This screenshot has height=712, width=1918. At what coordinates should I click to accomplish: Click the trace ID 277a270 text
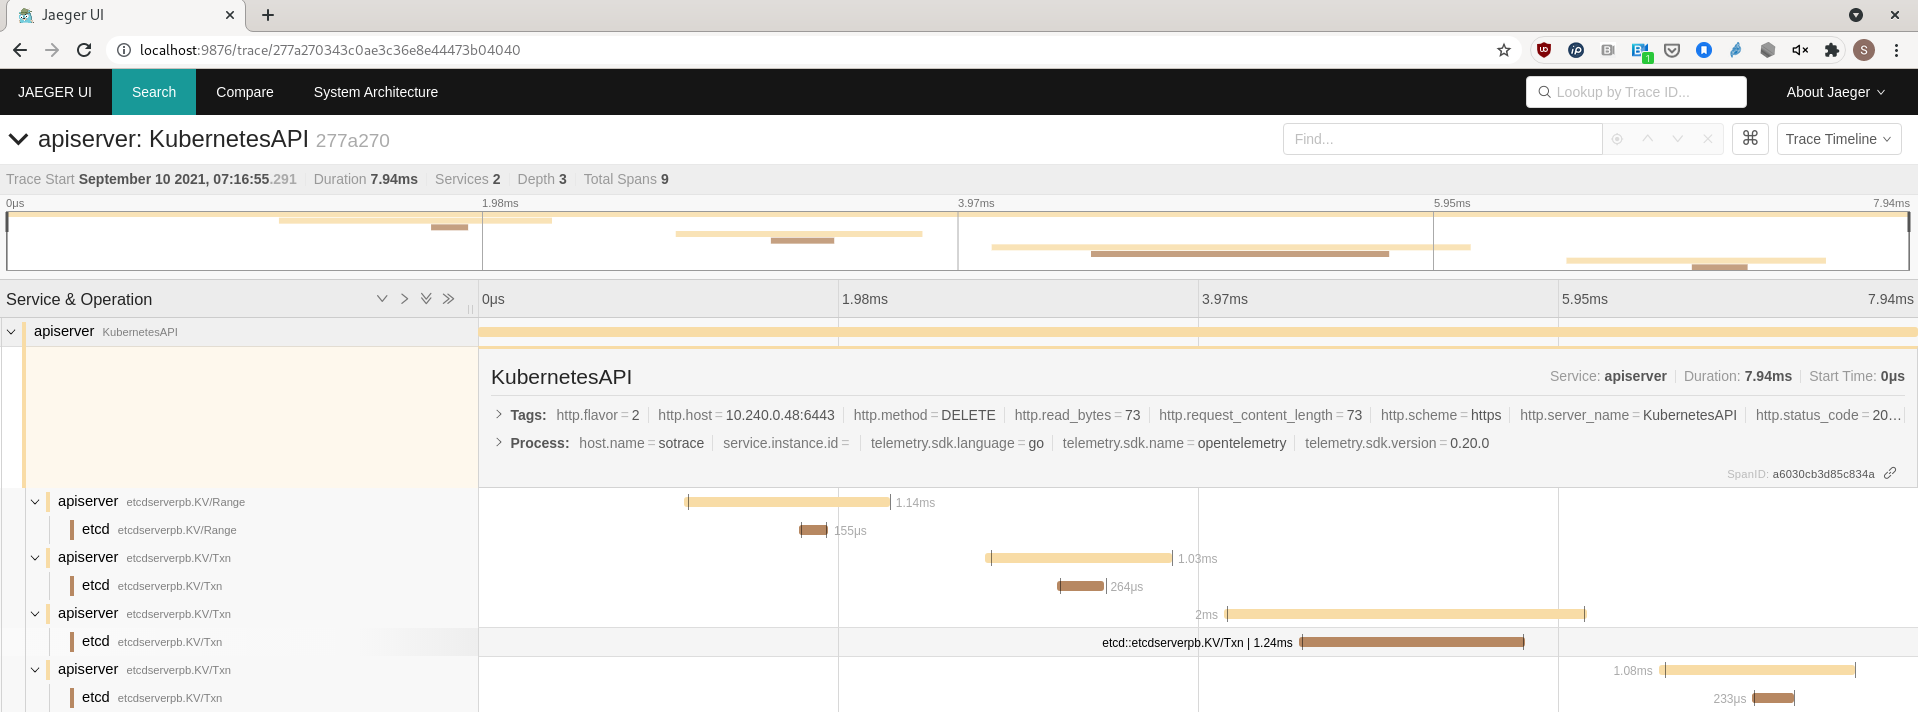[x=352, y=141]
